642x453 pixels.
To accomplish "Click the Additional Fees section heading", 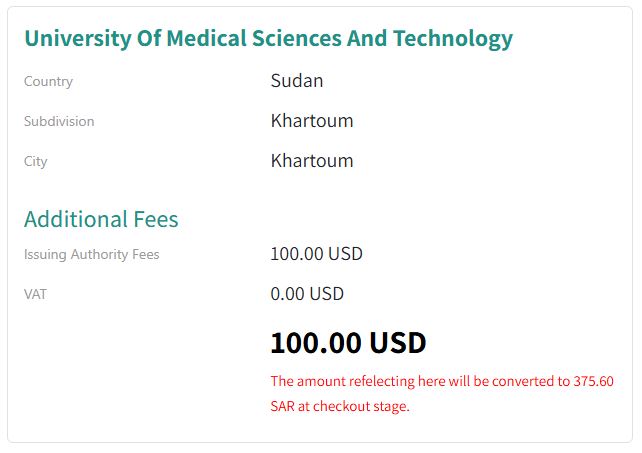I will pyautogui.click(x=101, y=219).
